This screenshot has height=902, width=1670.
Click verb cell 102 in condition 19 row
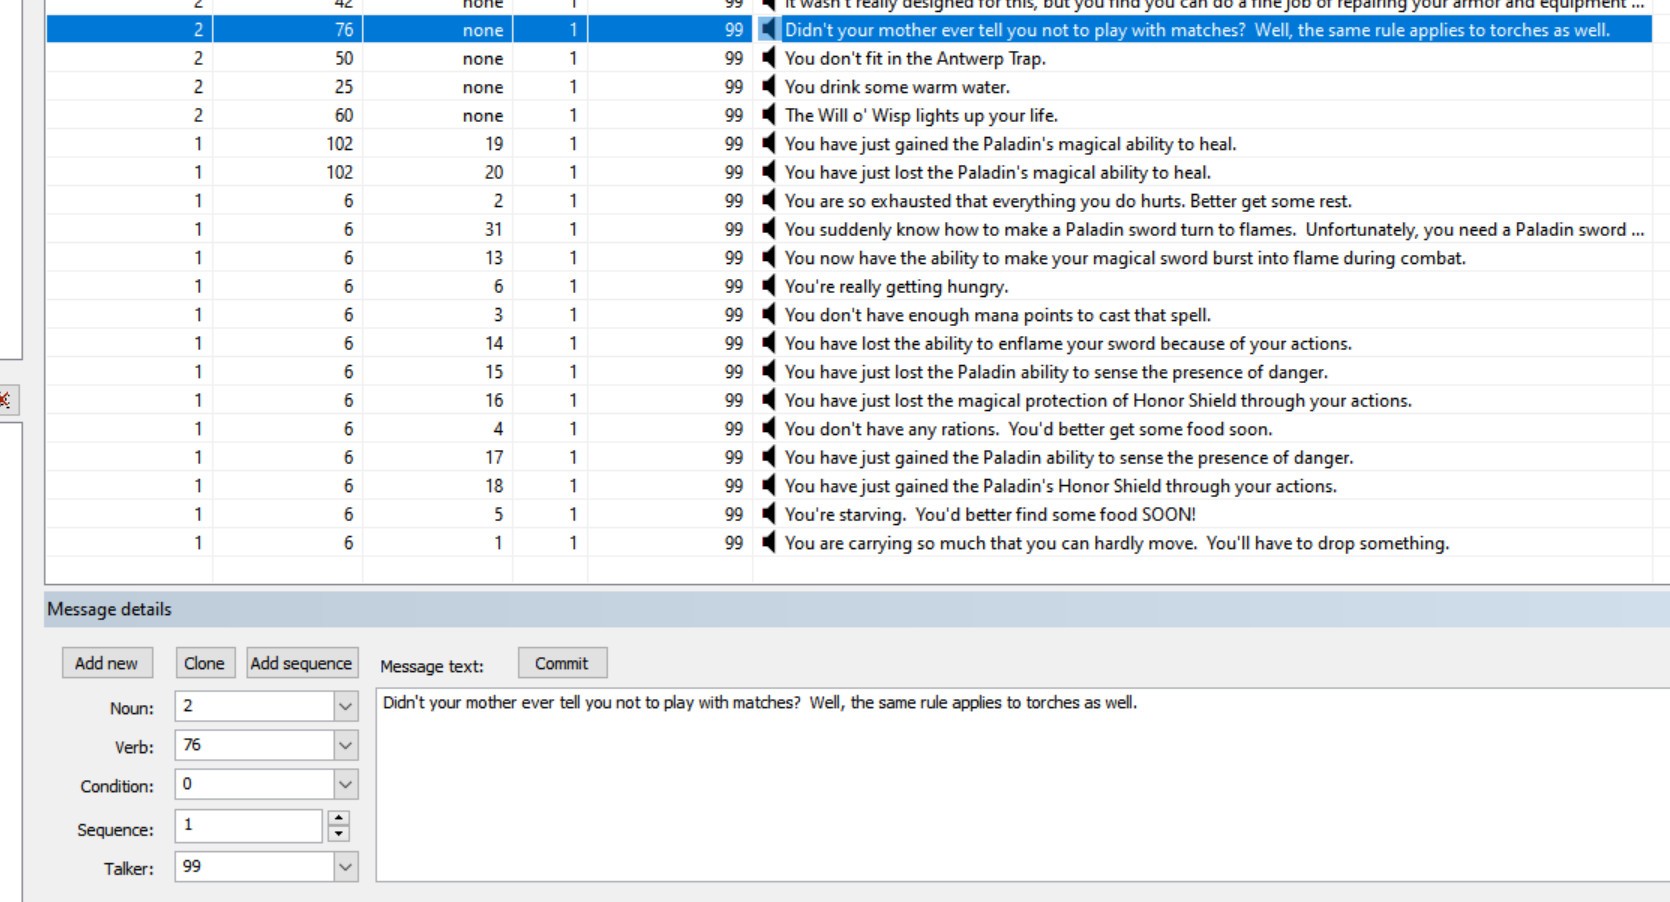click(x=288, y=144)
